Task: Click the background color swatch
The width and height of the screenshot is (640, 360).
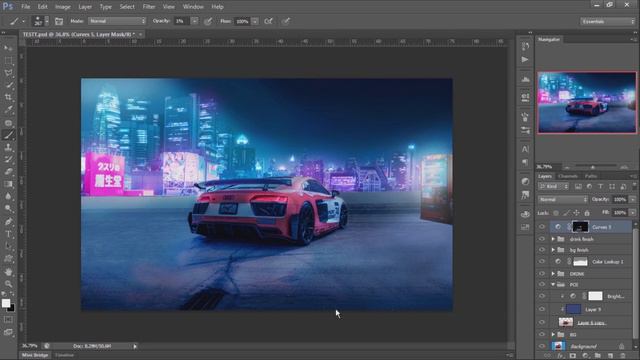Action: [x=11, y=308]
